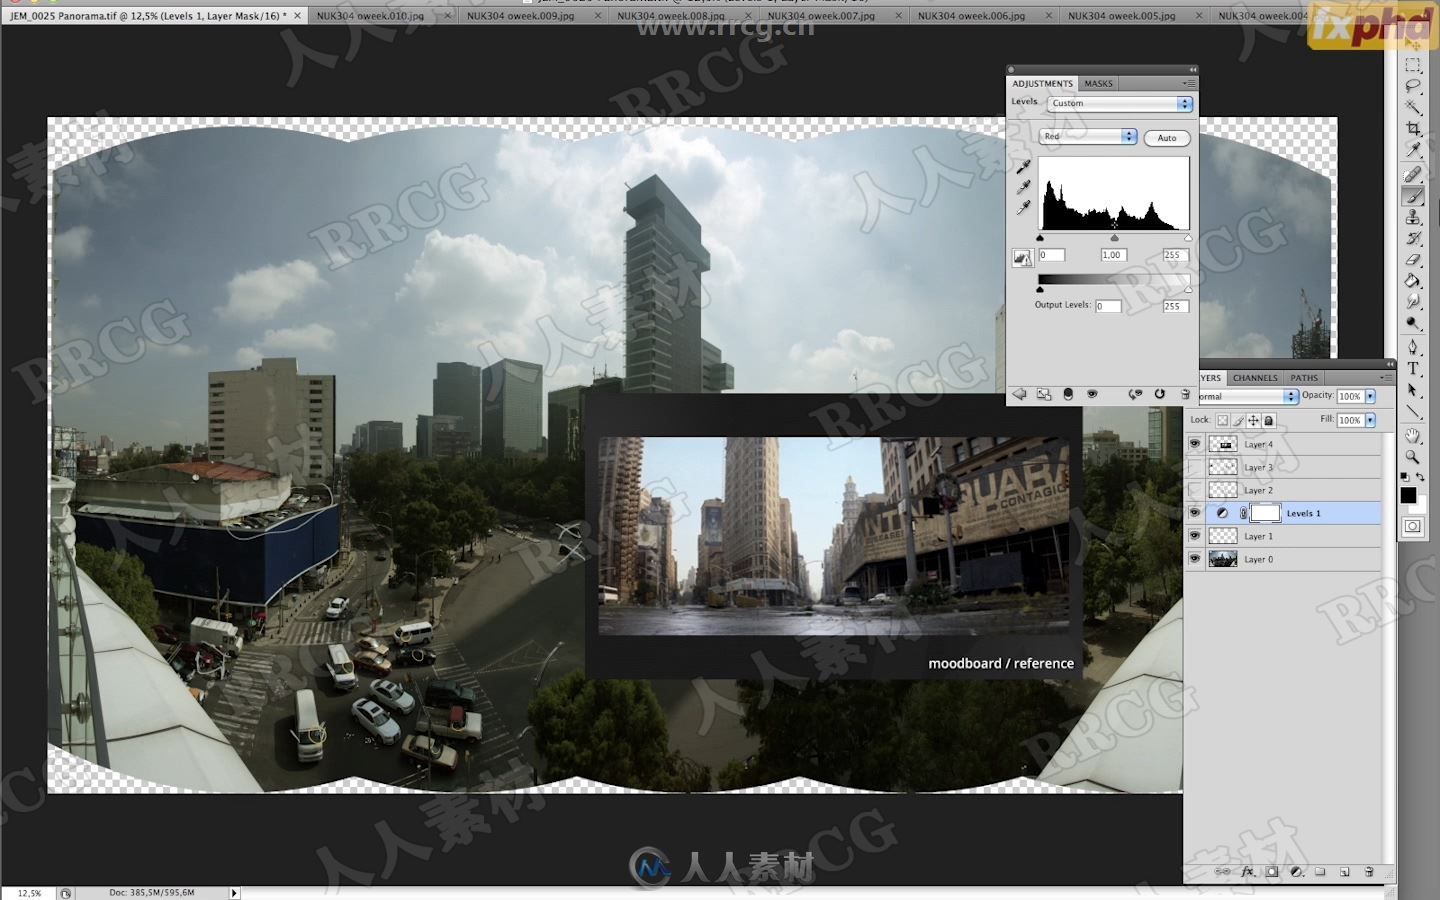Open Adjustments panel options menu

(x=1188, y=84)
